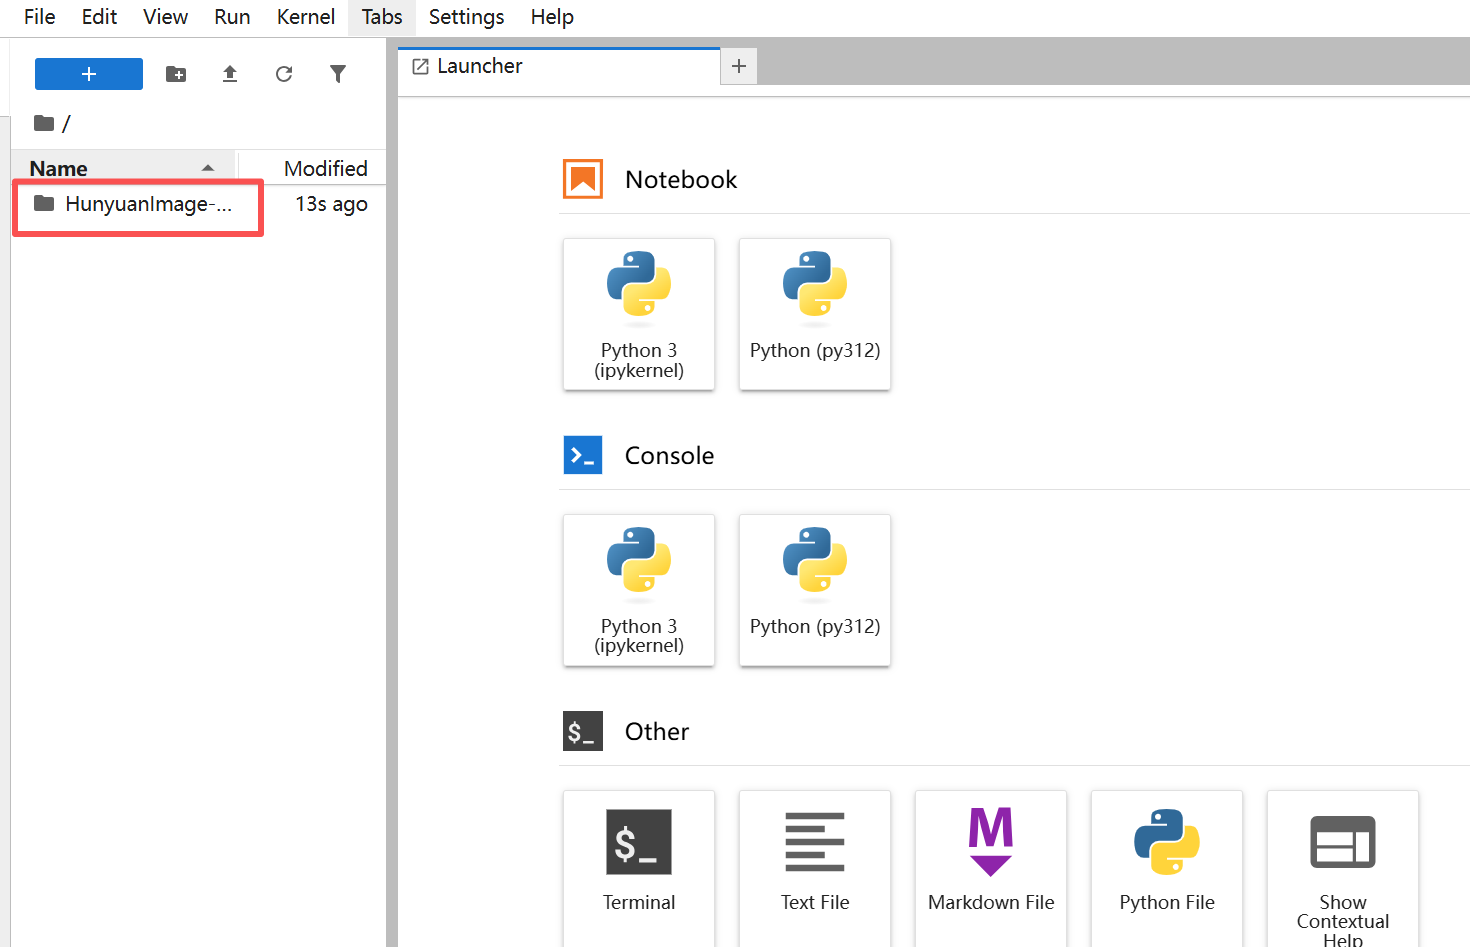Click the root folder breadcrumb icon
Image resolution: width=1470 pixels, height=947 pixels.
44,123
